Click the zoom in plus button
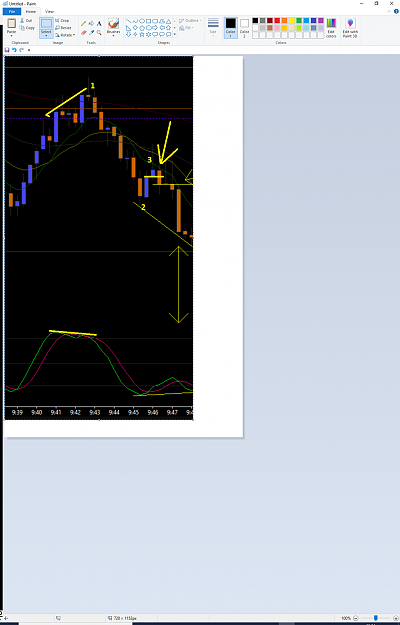The height and width of the screenshot is (625, 400). [x=394, y=618]
